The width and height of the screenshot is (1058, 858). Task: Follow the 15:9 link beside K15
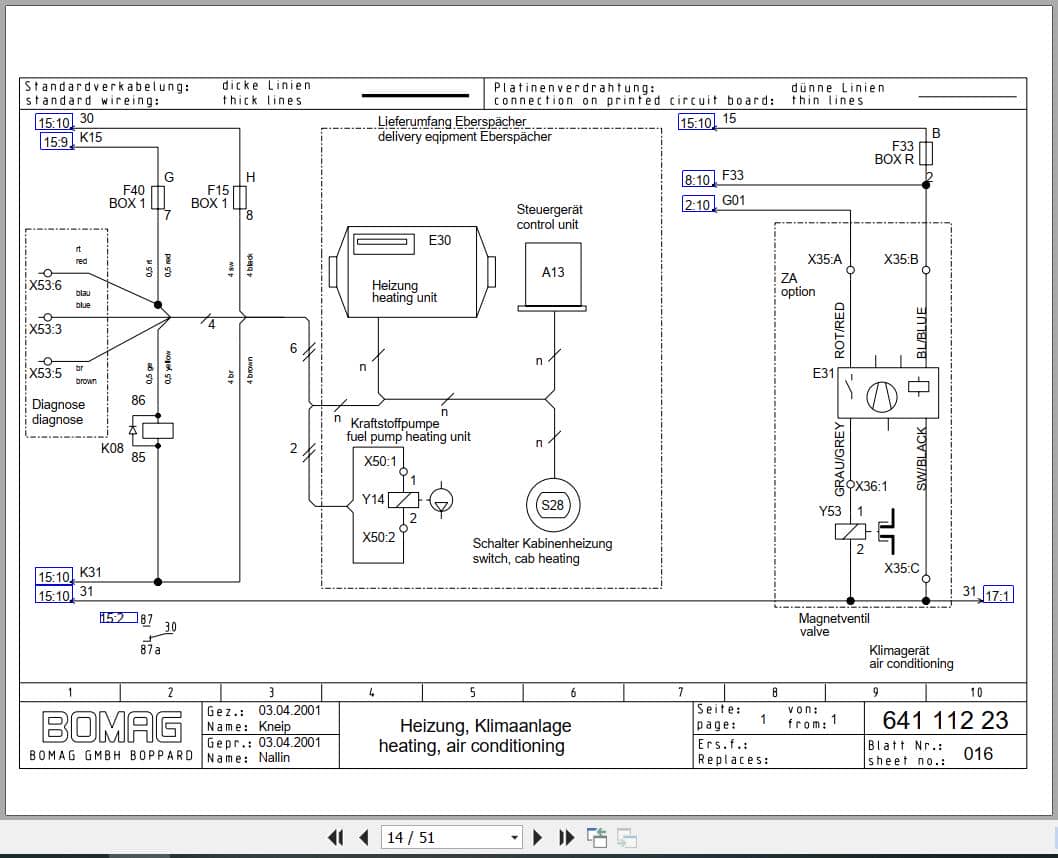point(57,142)
